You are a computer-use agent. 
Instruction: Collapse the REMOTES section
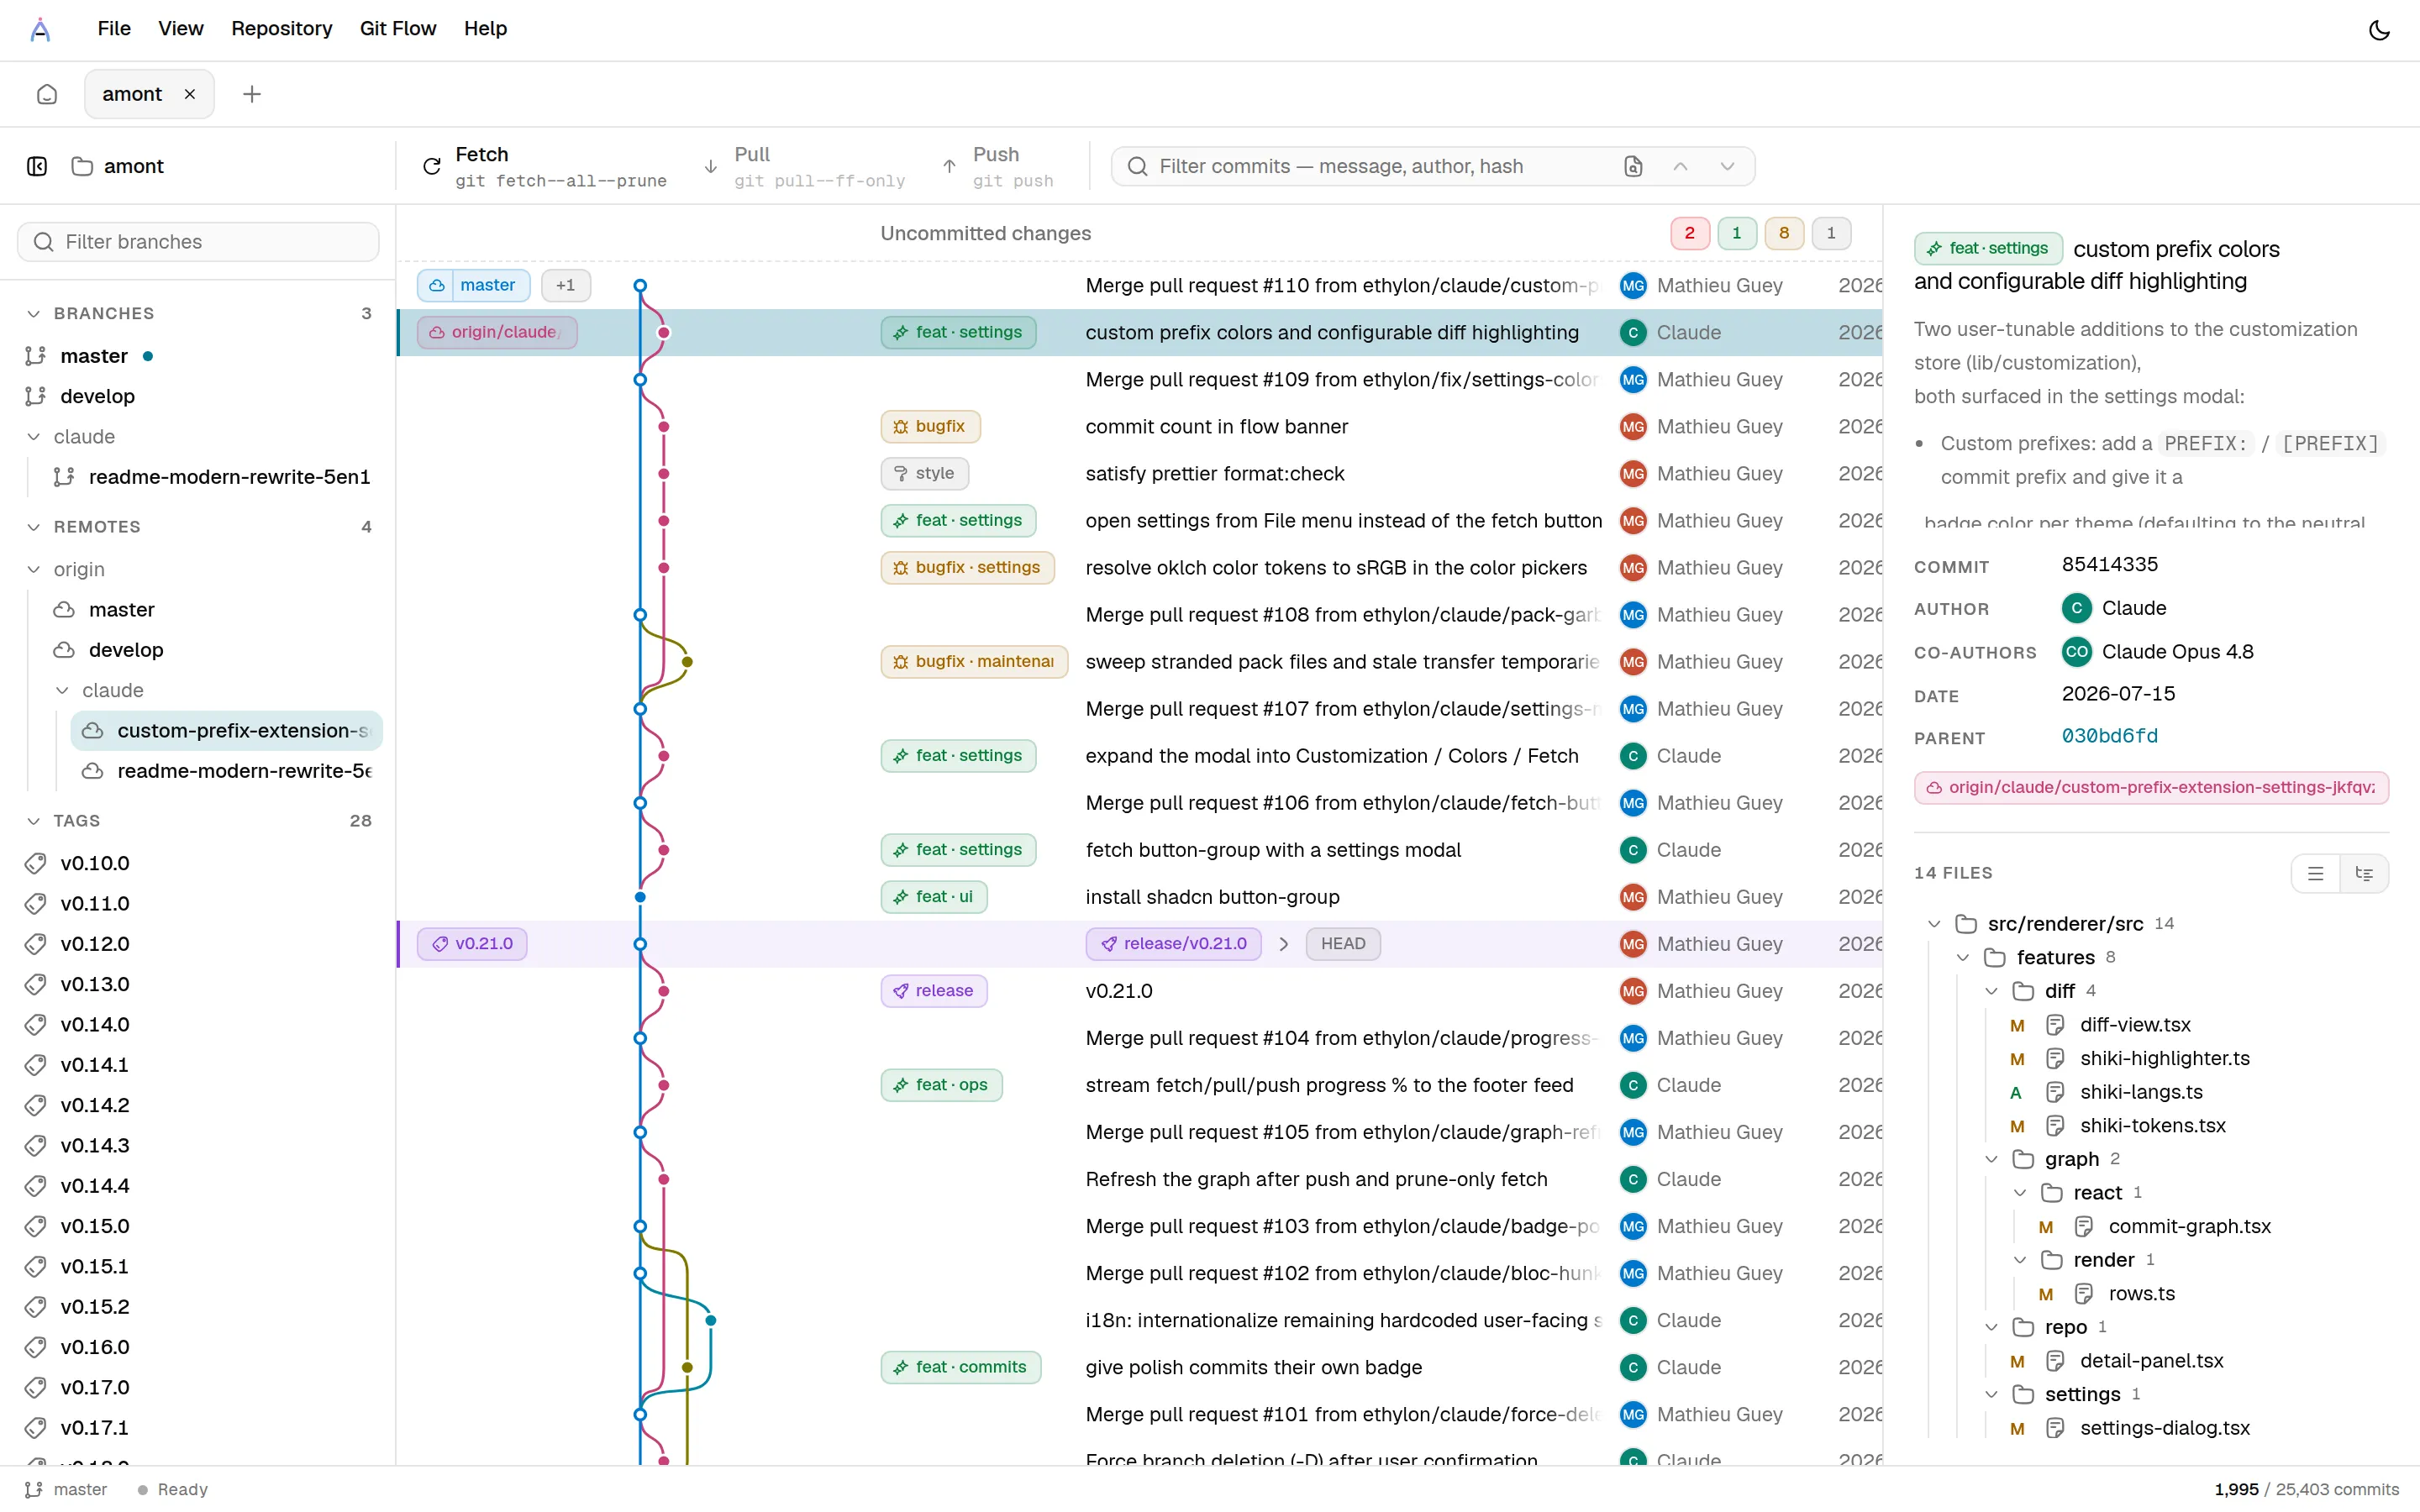tap(33, 527)
